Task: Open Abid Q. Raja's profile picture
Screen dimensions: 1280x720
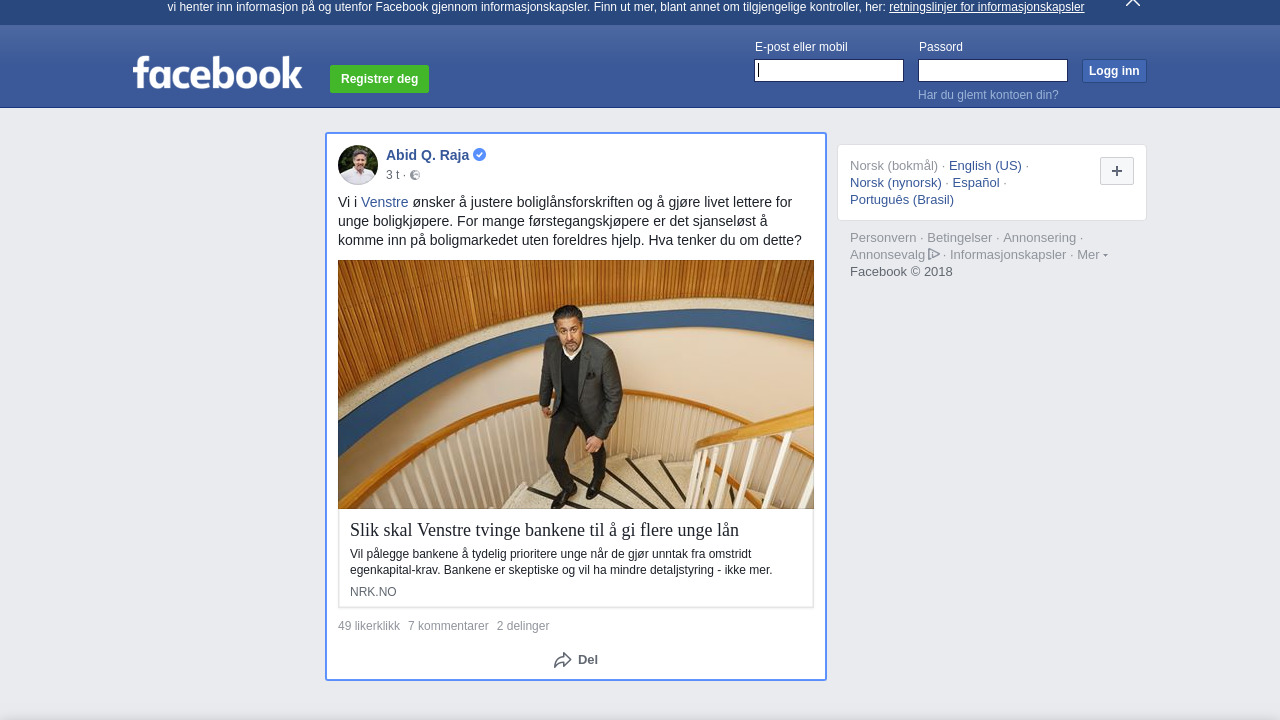Action: (x=358, y=165)
